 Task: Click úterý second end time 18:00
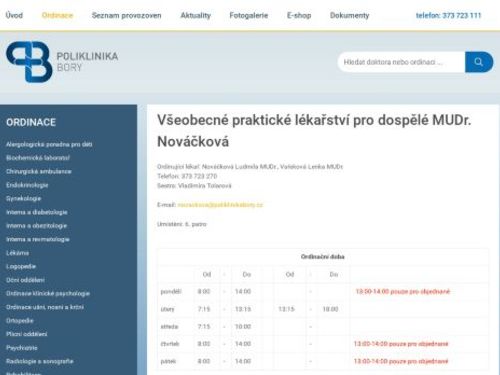pos(330,309)
